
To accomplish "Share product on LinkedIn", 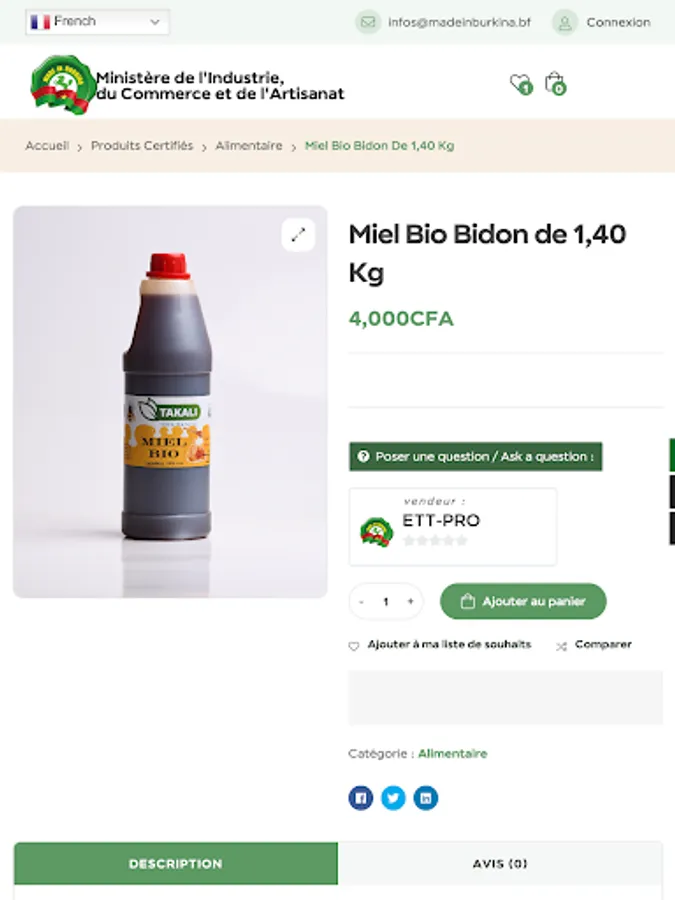I will (426, 798).
